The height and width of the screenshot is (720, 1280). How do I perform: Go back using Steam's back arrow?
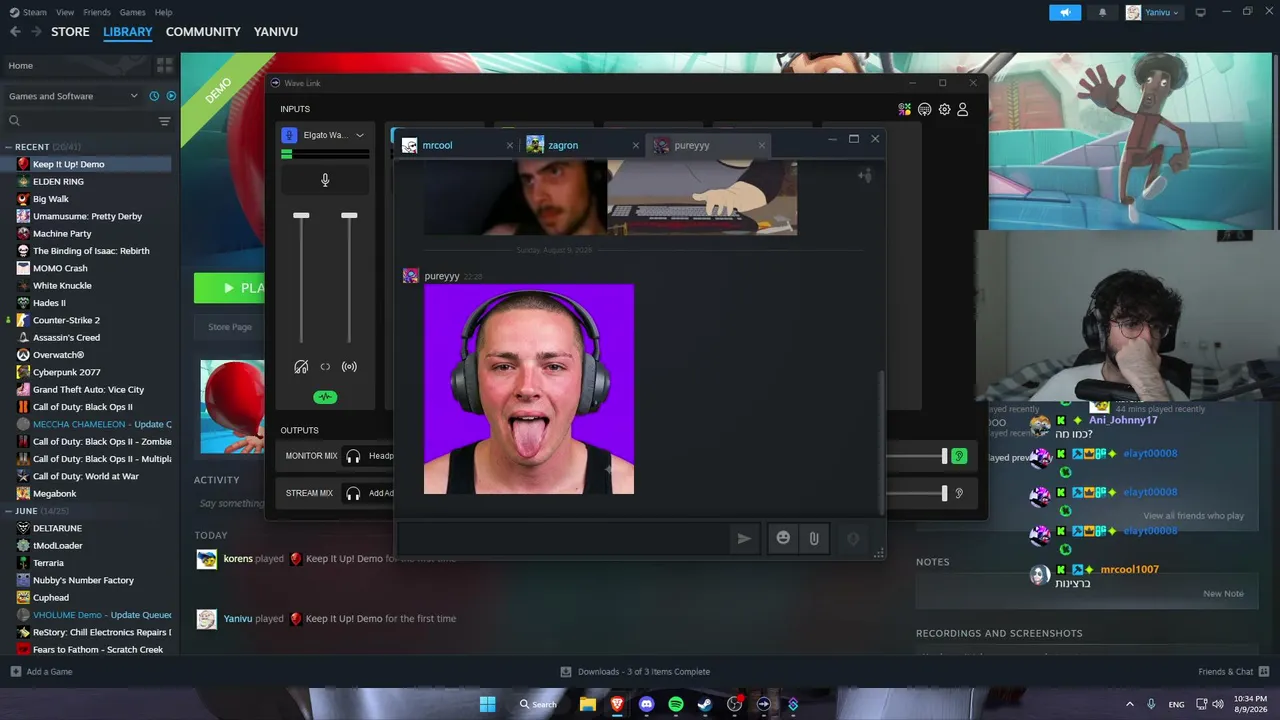coord(15,32)
